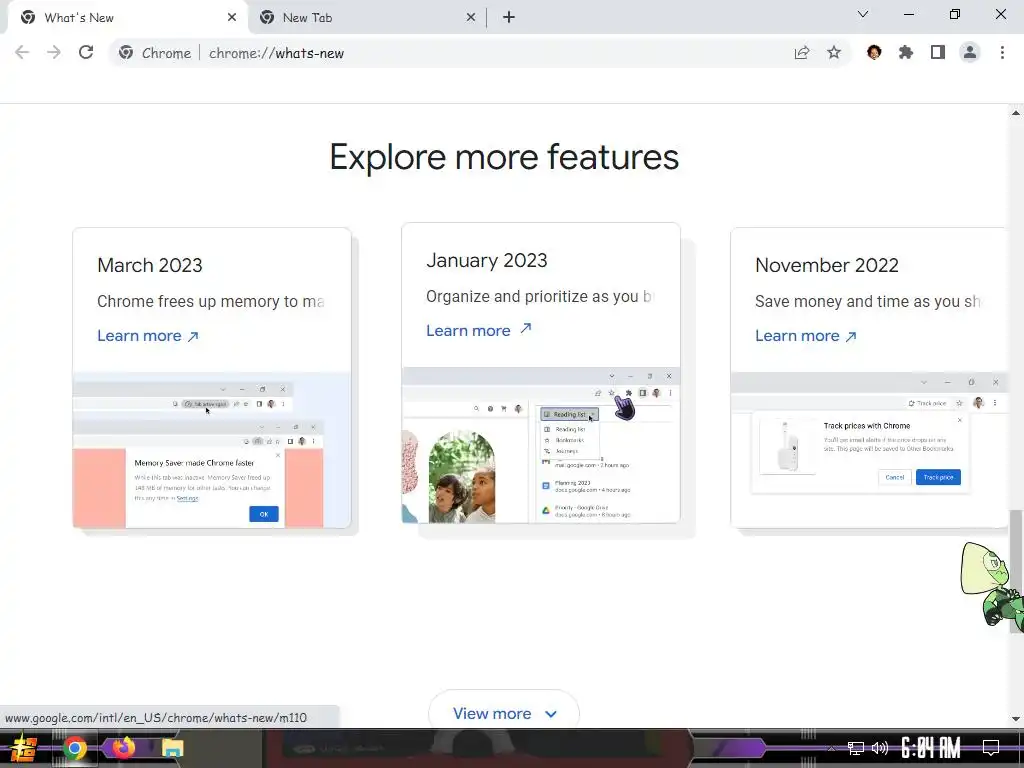Close the New Tab tab
The image size is (1024, 768).
[x=471, y=18]
